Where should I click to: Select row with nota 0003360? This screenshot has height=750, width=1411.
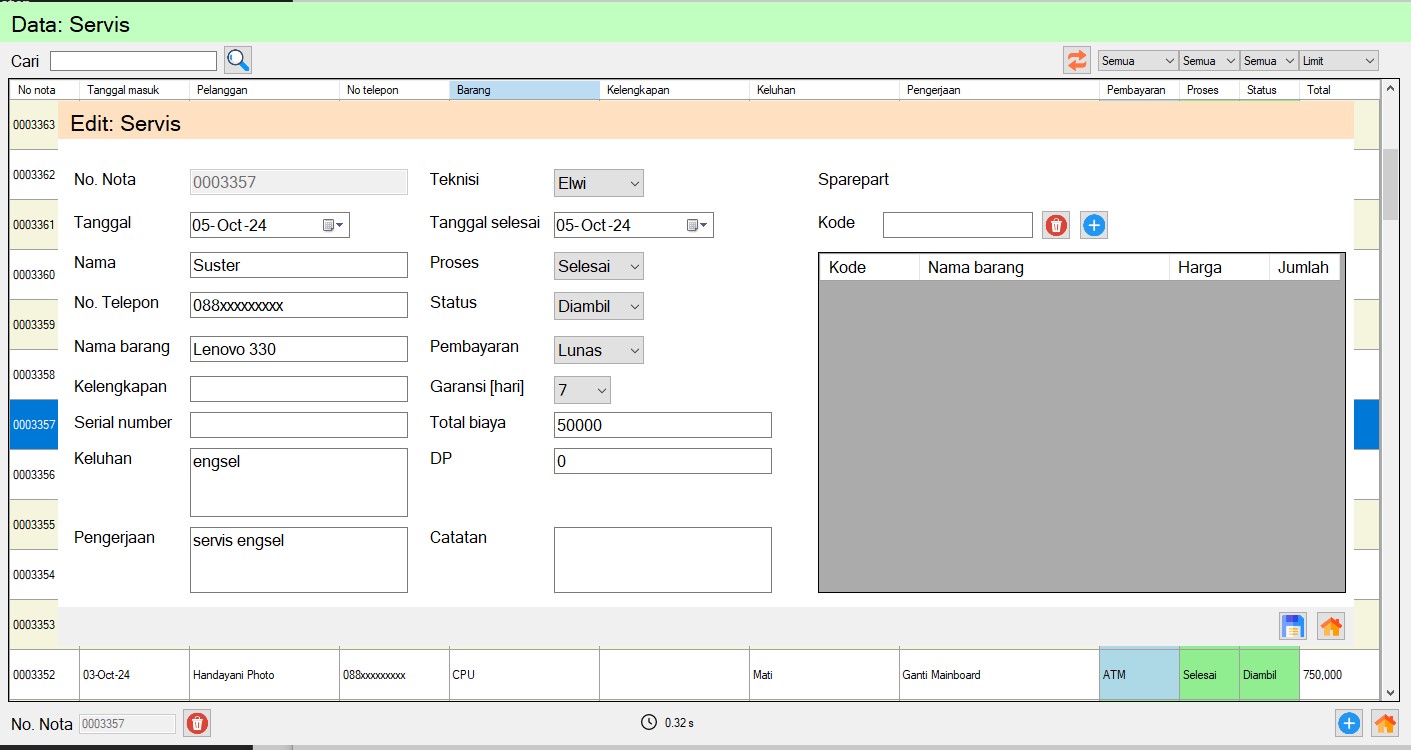click(x=34, y=275)
